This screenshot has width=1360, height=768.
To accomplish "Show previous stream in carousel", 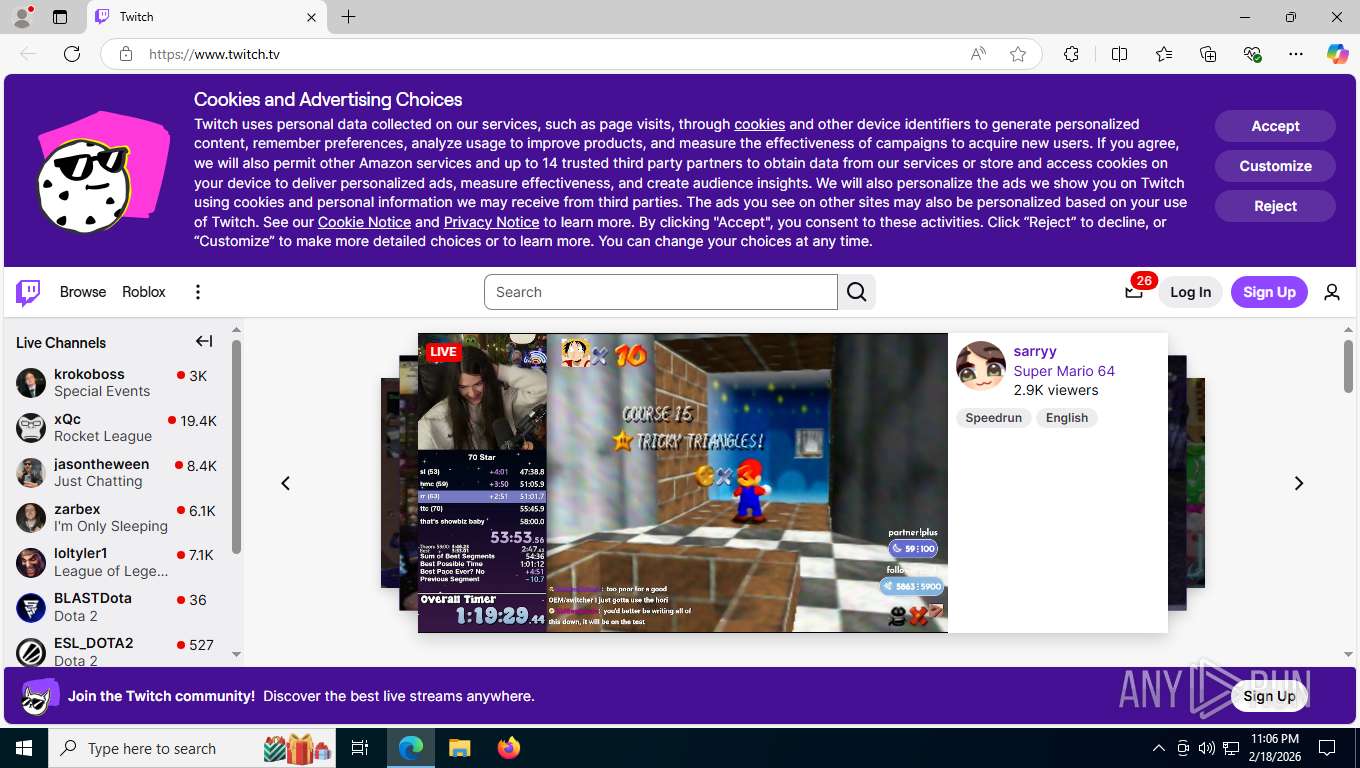I will coord(286,483).
